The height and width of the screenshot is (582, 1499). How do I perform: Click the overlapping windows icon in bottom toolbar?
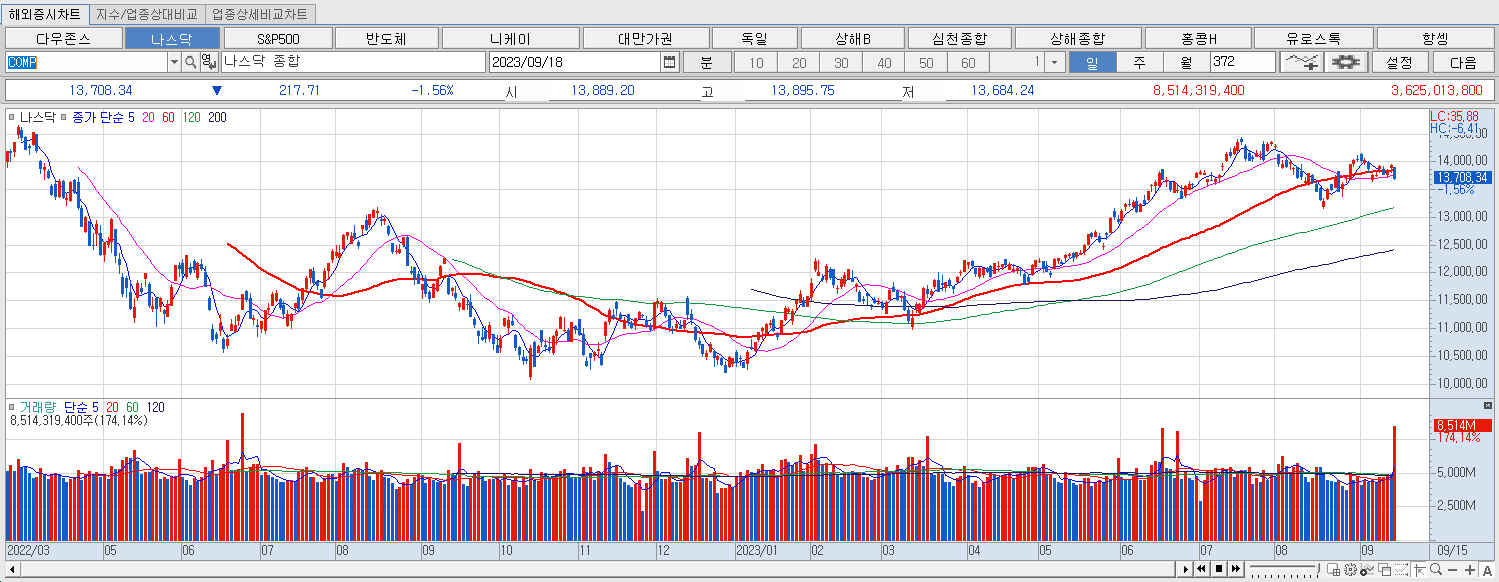pos(1384,570)
